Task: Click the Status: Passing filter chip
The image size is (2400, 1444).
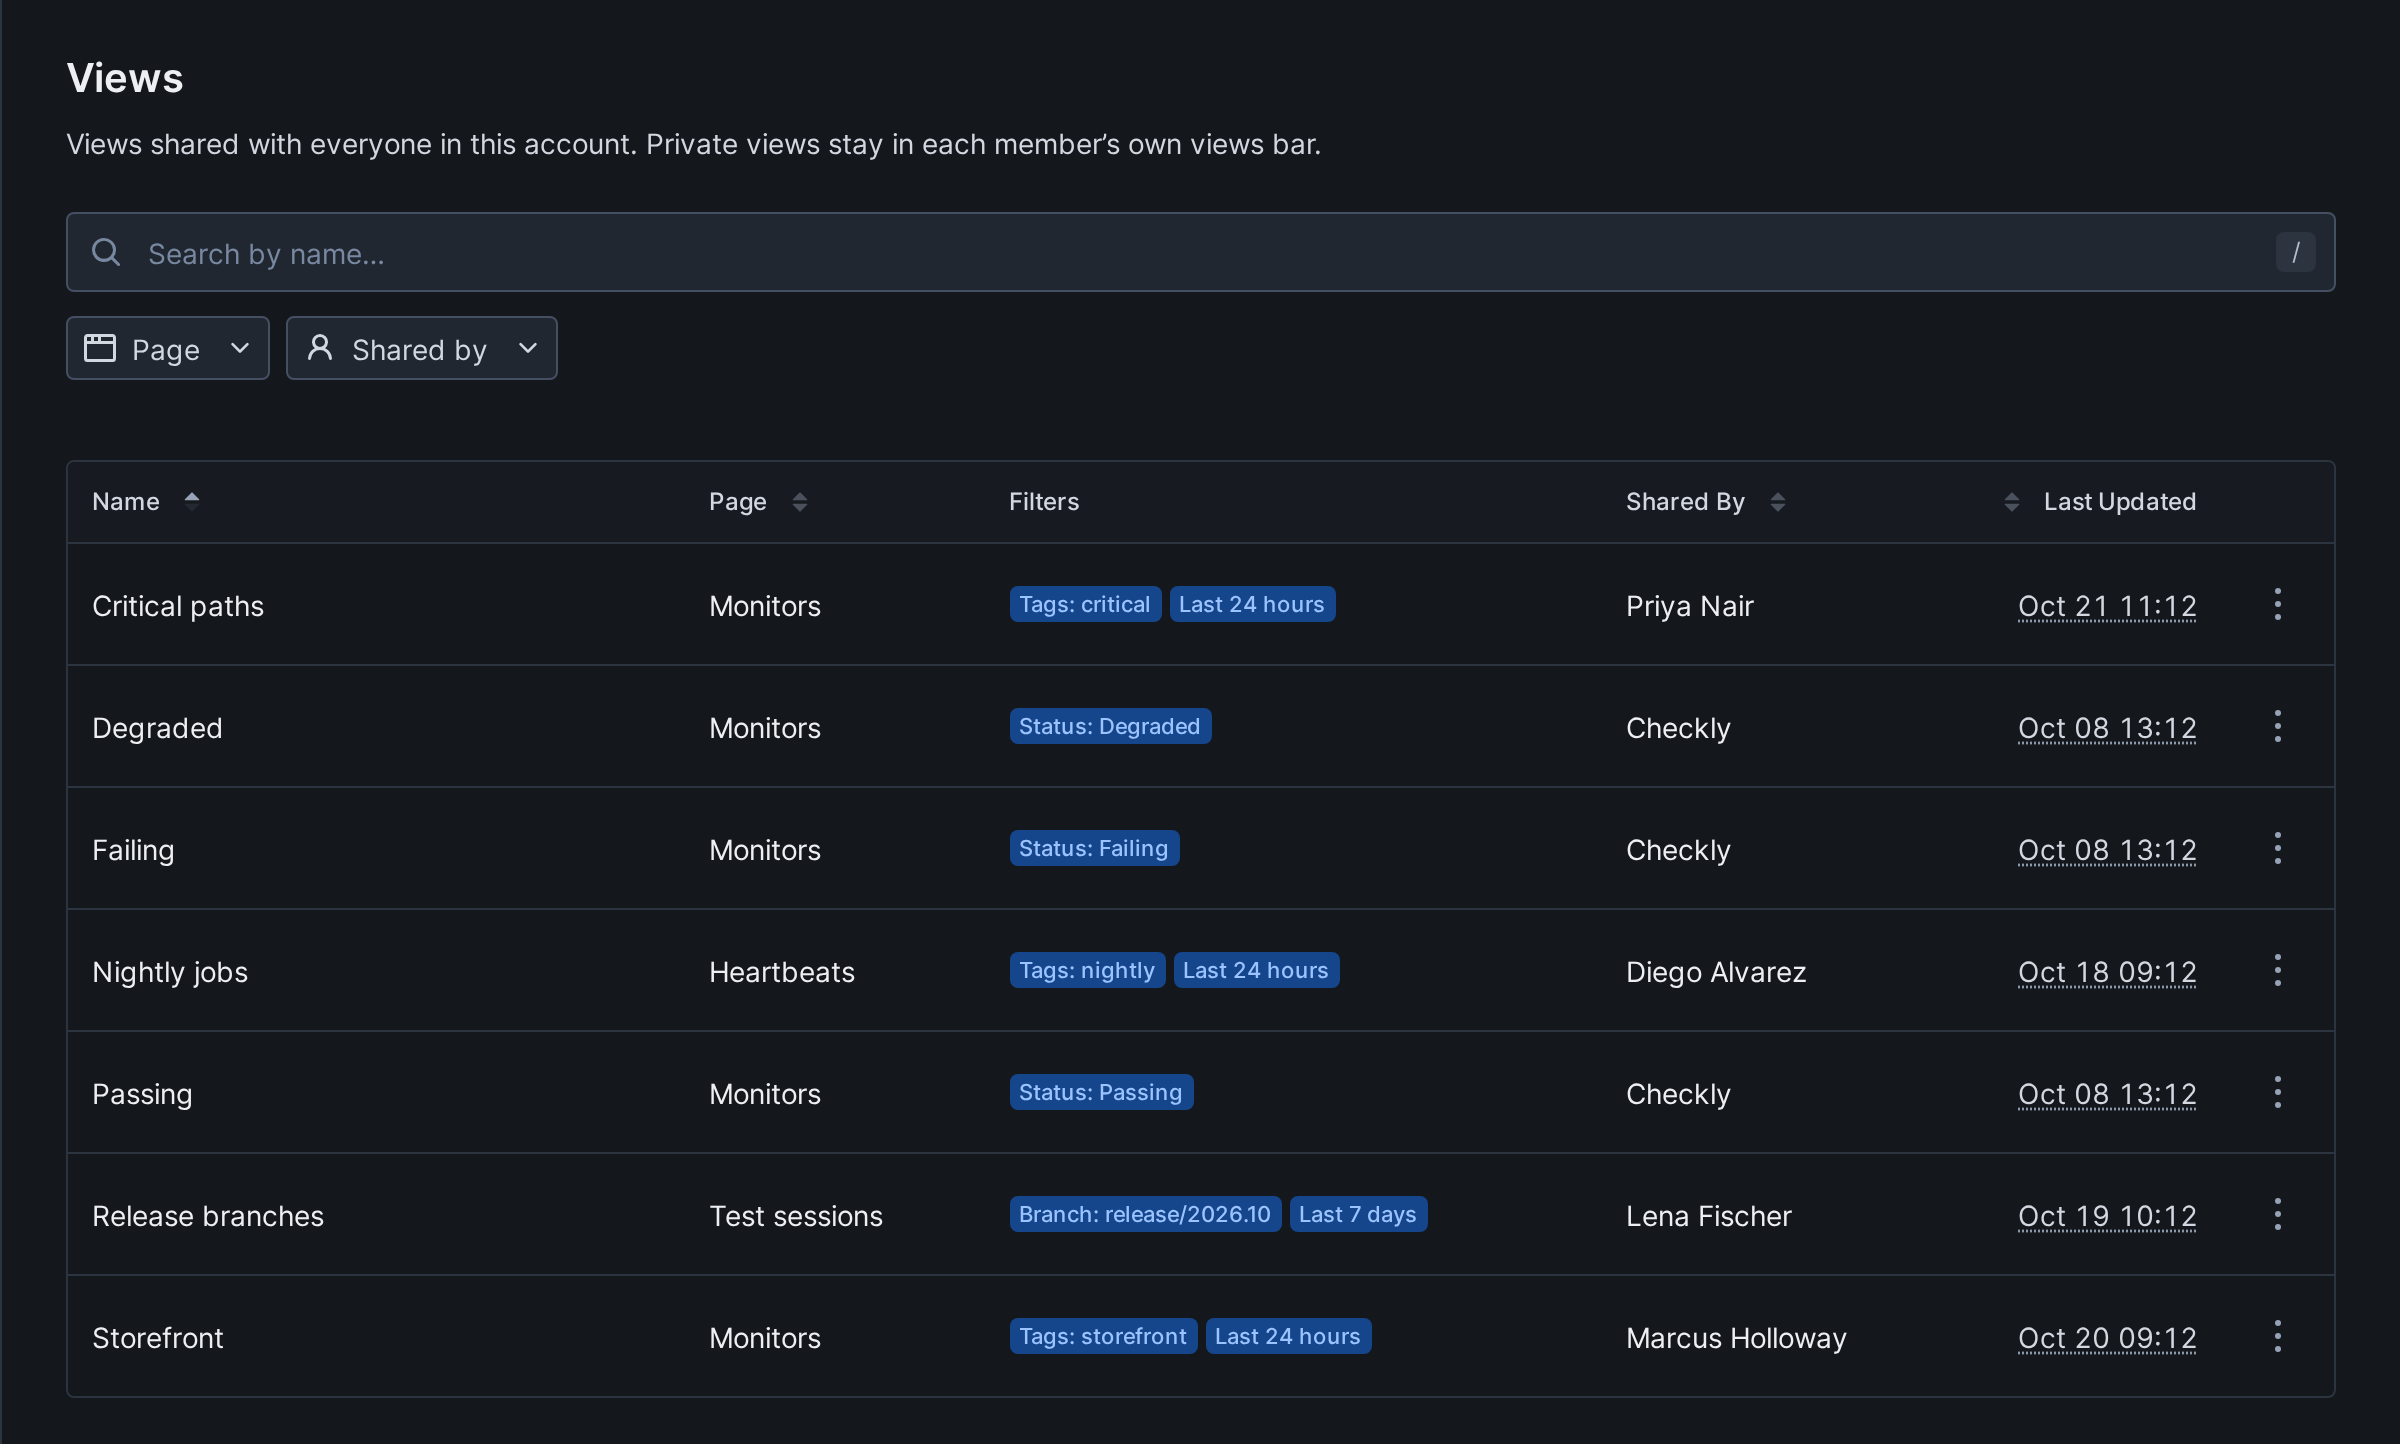Action: click(1101, 1092)
